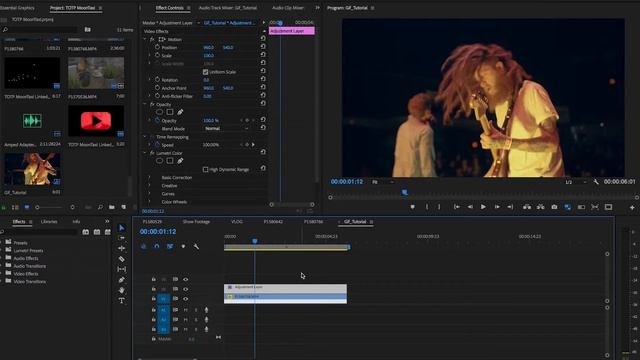This screenshot has height=360, width=640.
Task: Add marker in Program monitor
Action: click(413, 207)
